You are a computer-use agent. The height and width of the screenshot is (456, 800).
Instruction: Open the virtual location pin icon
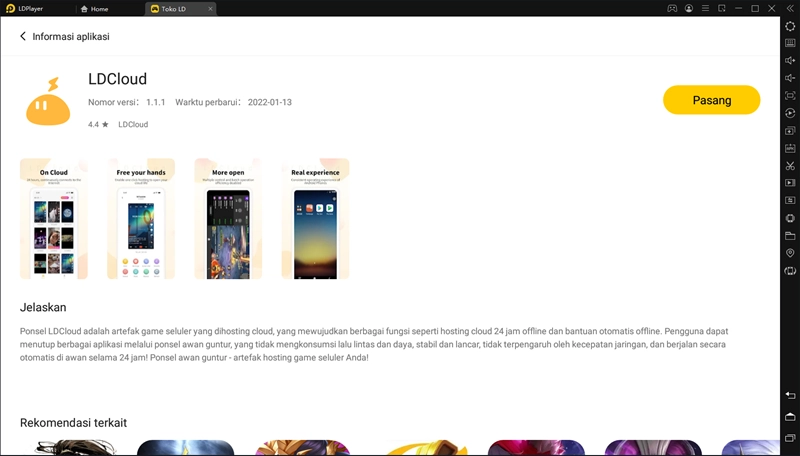[x=790, y=253]
